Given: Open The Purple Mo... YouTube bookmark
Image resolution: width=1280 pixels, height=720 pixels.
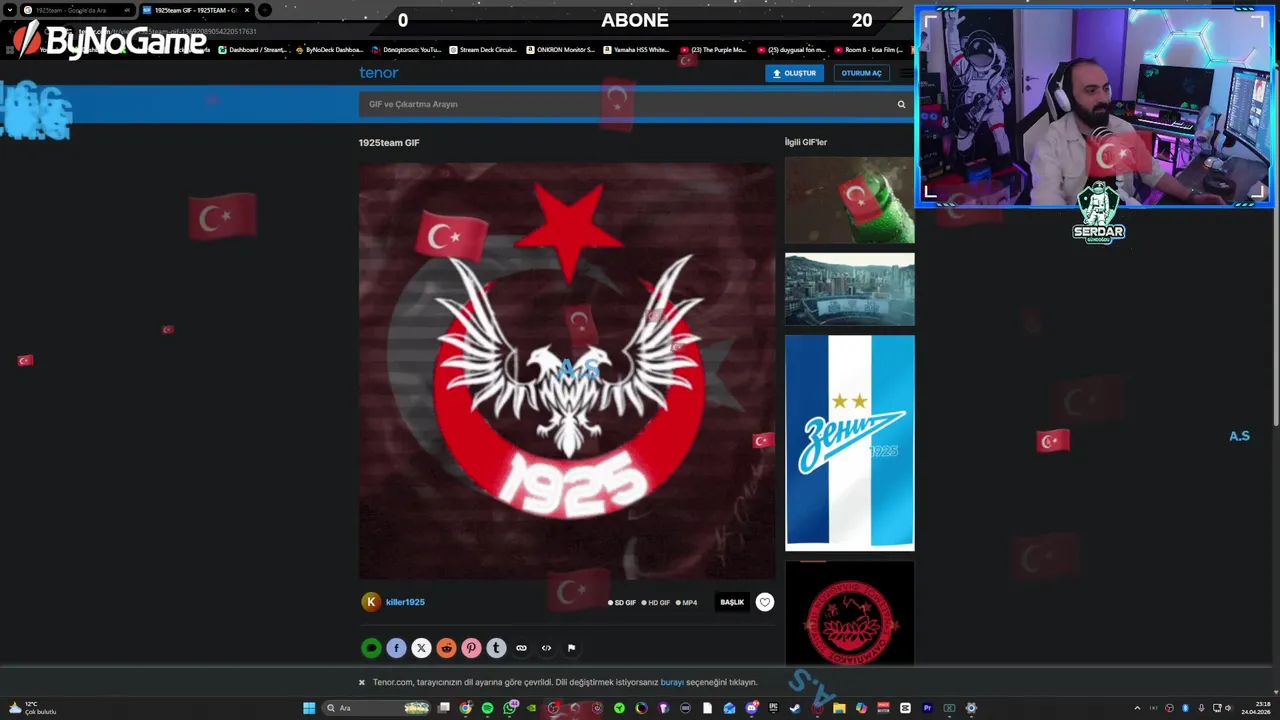Looking at the screenshot, I should tap(713, 49).
